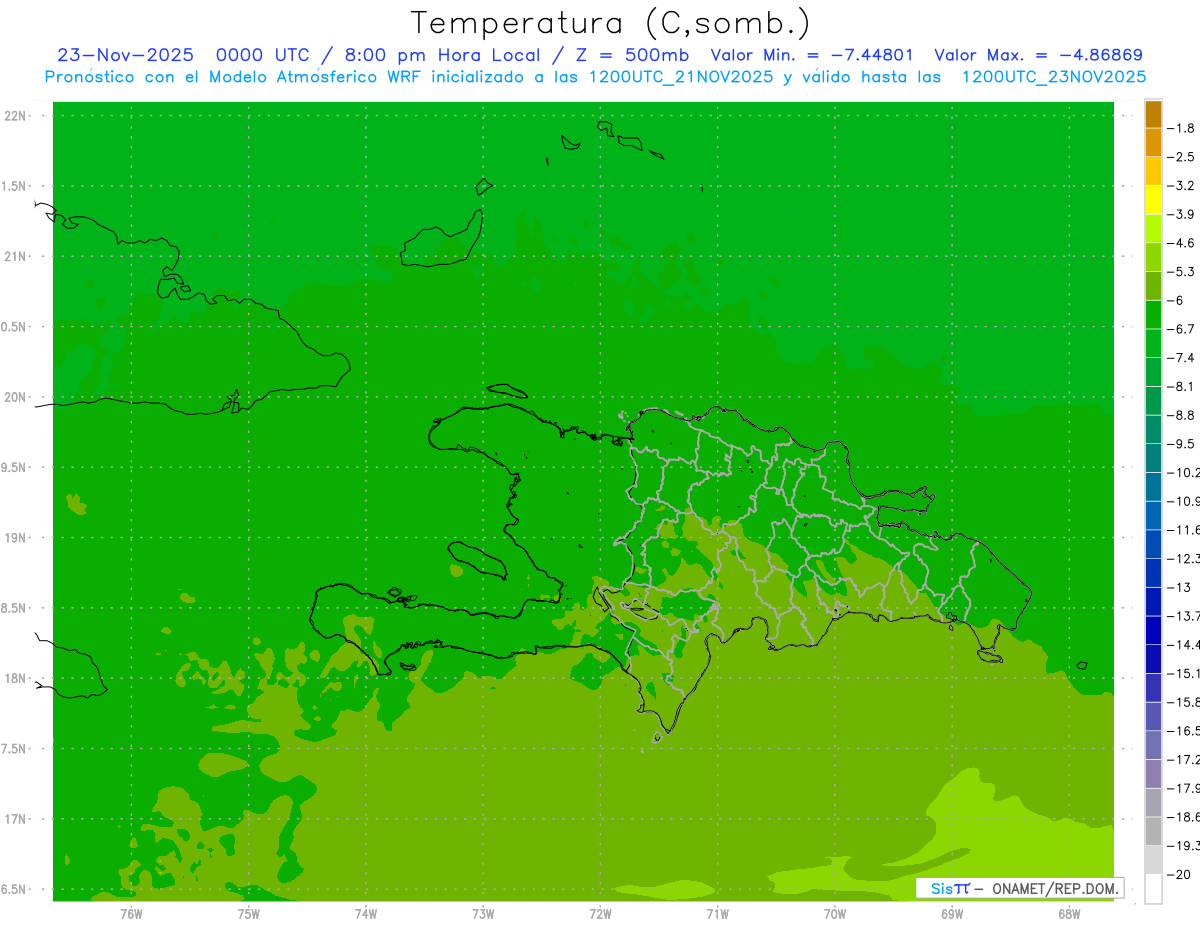This screenshot has width=1200, height=927.
Task: Click the '-1.8' colorbar label
Action: 1181,128
